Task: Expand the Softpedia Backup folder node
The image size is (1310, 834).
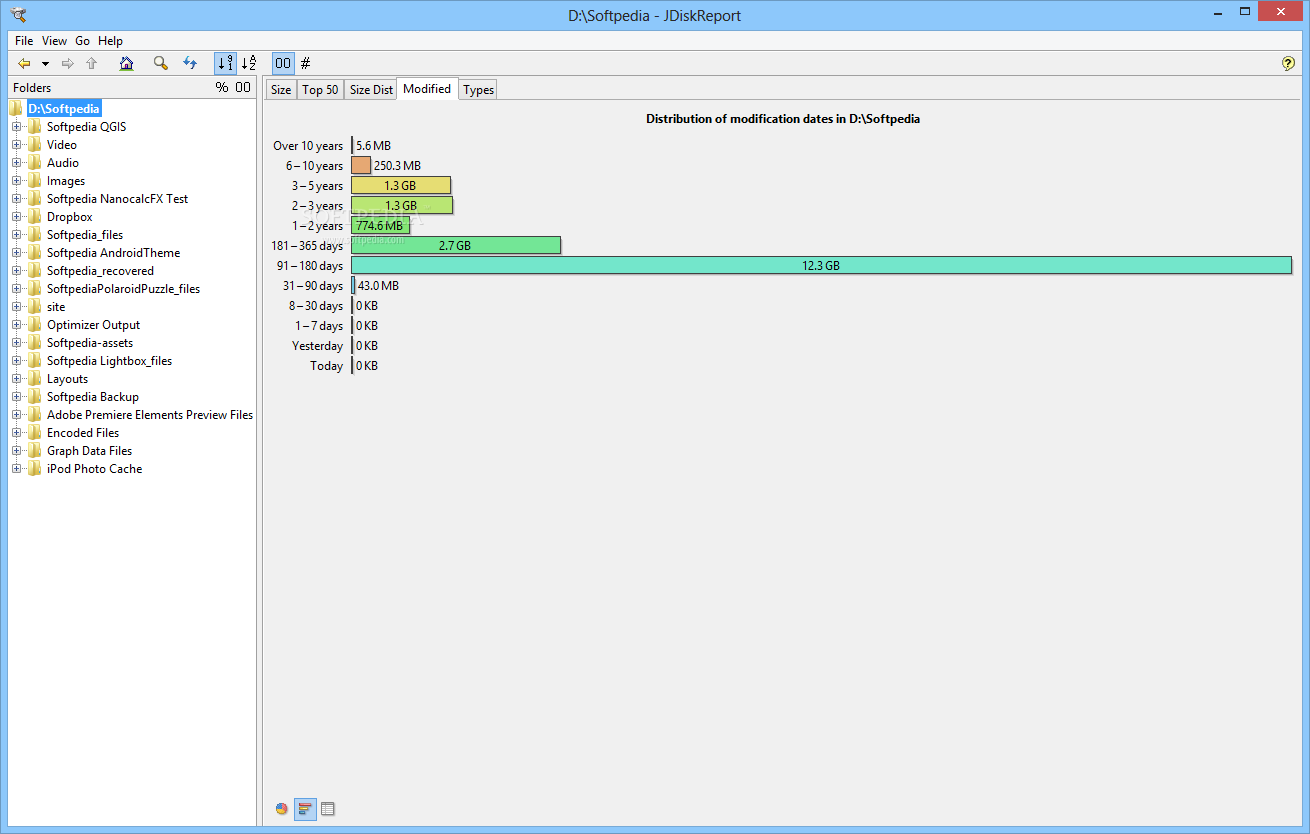Action: (16, 397)
